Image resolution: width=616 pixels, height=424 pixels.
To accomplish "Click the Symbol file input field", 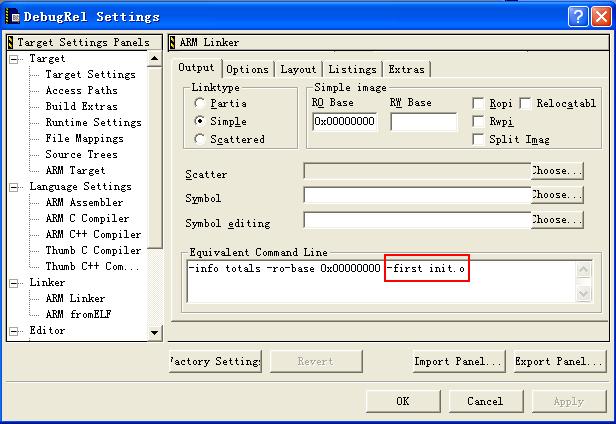I will tap(417, 195).
